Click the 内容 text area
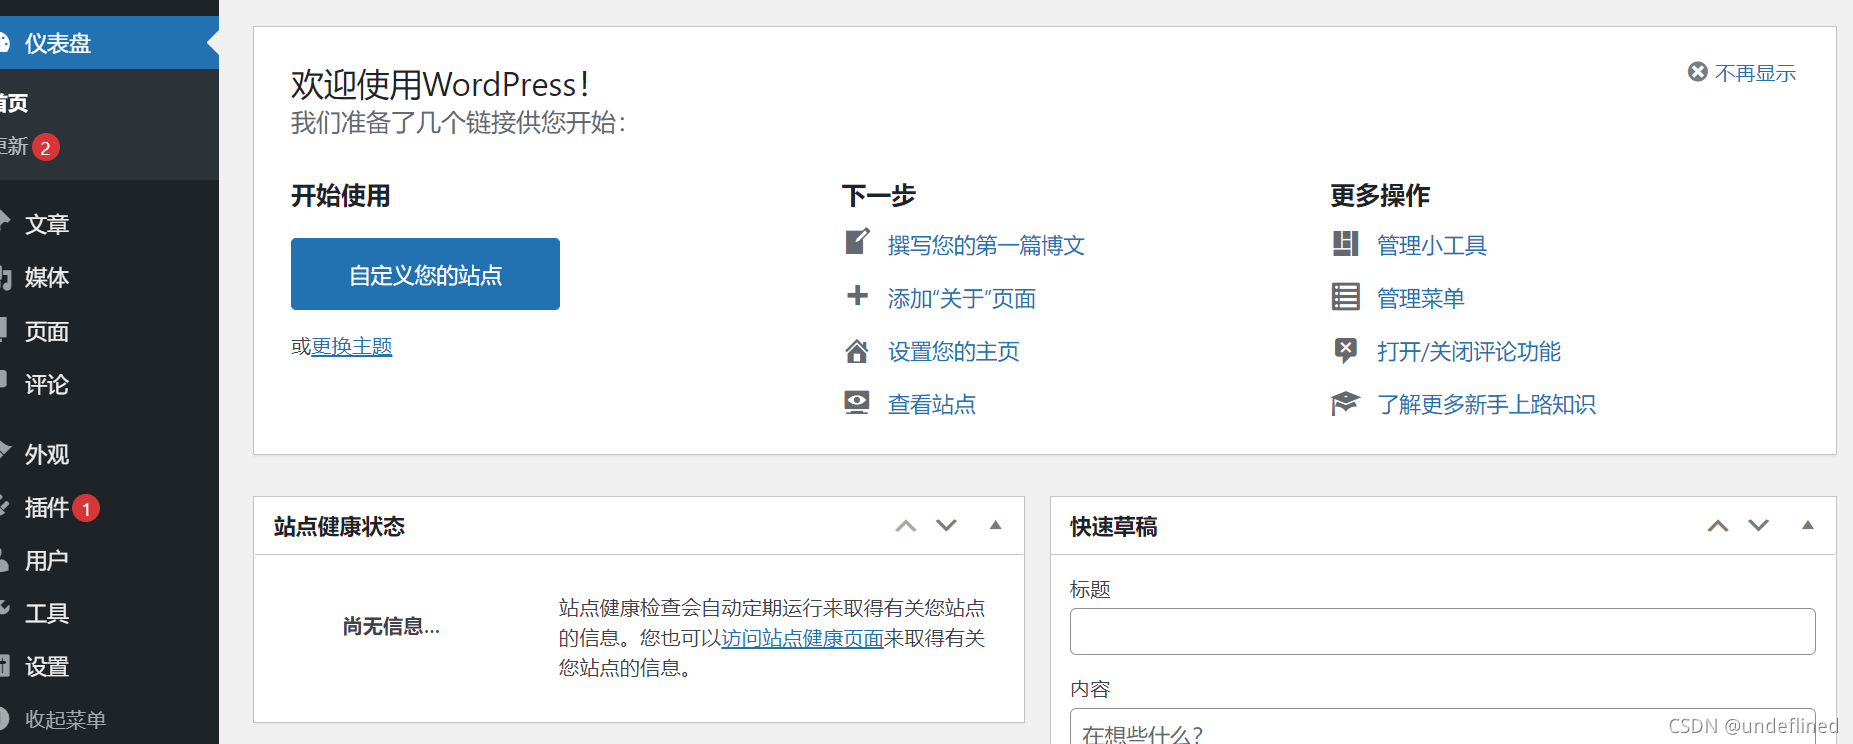1853x744 pixels. tap(1442, 726)
